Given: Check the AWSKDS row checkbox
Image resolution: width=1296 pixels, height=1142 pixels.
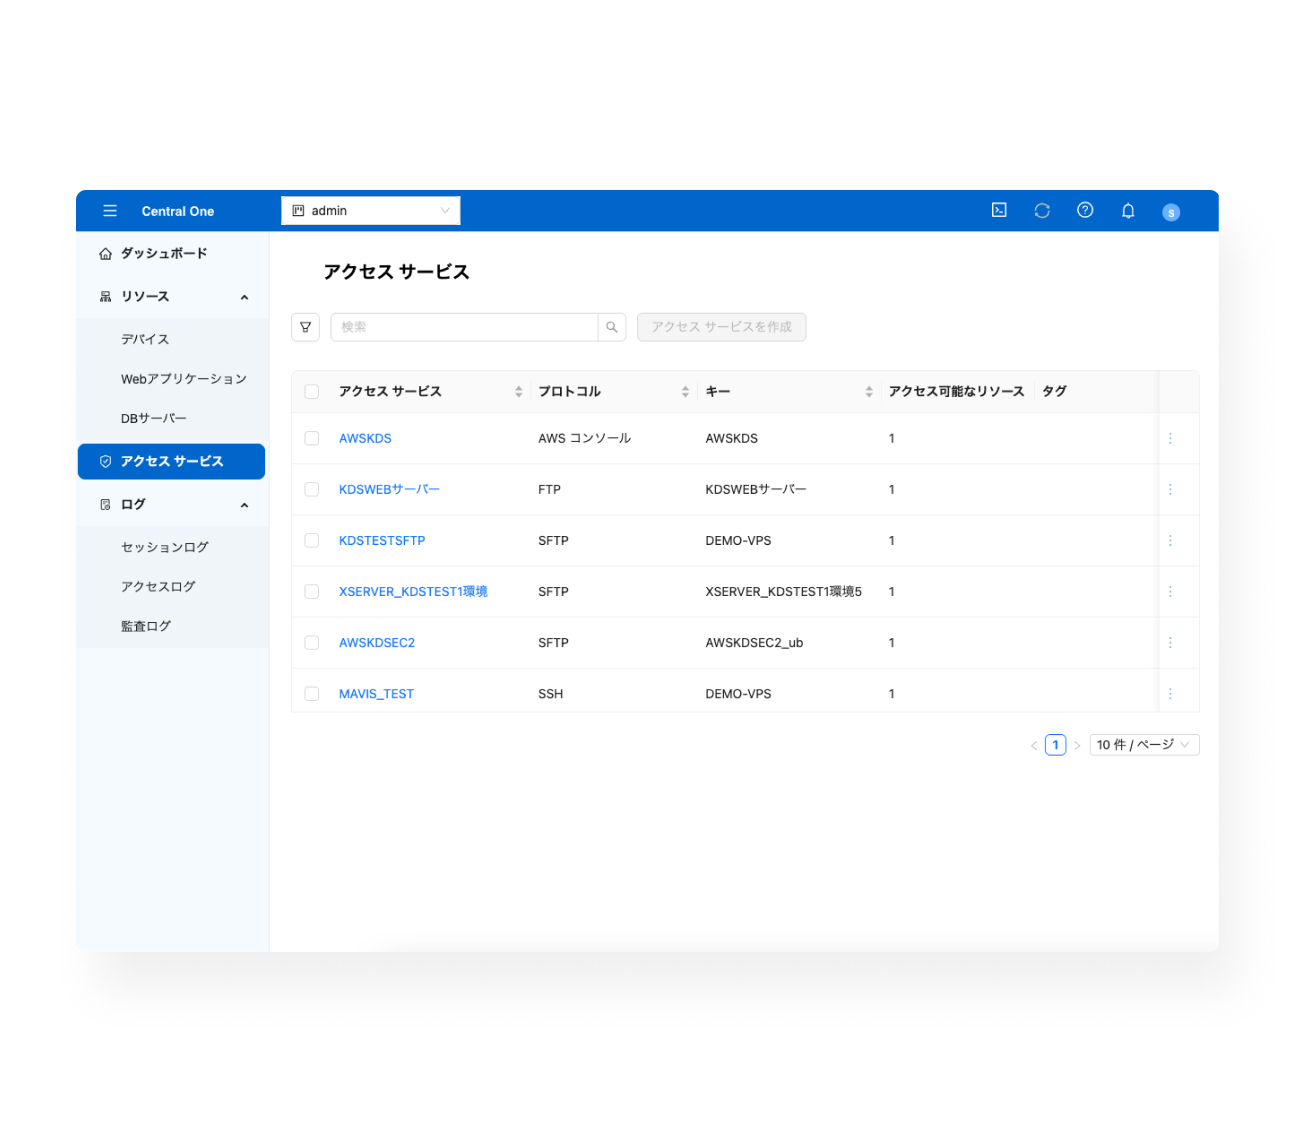Looking at the screenshot, I should 312,438.
